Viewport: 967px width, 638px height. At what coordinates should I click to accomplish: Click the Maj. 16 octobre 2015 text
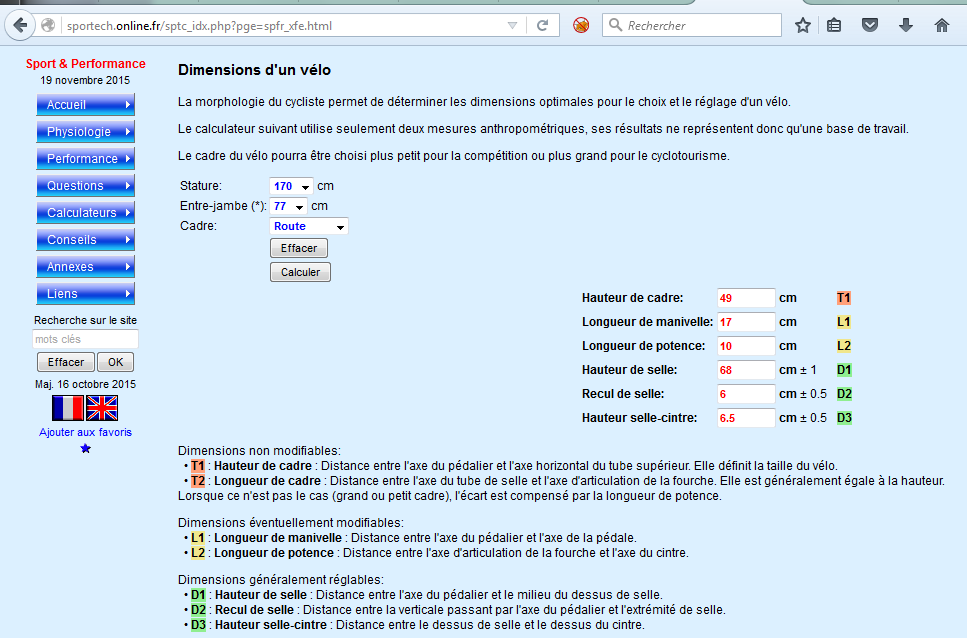[85, 384]
